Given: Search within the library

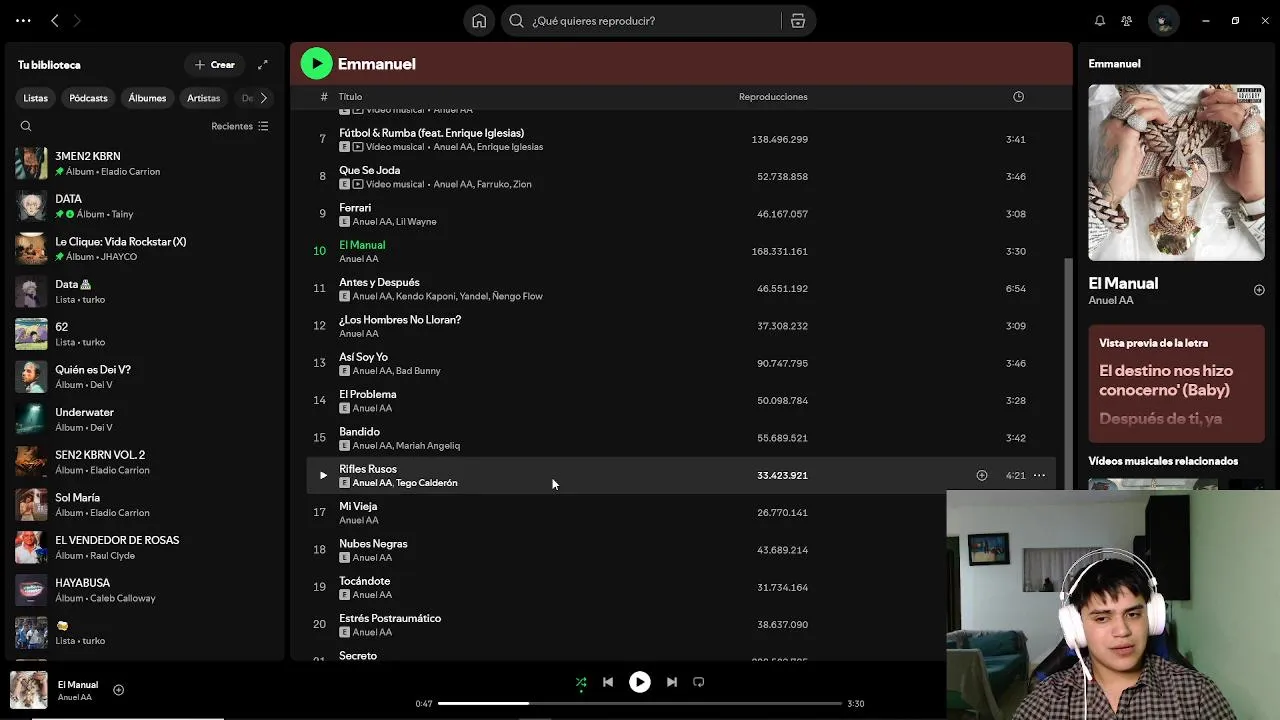Looking at the screenshot, I should coord(26,126).
